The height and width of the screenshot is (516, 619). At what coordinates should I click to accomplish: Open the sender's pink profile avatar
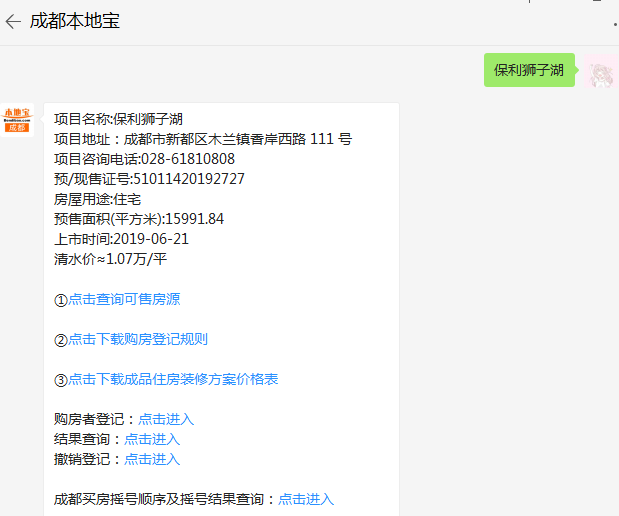click(601, 71)
